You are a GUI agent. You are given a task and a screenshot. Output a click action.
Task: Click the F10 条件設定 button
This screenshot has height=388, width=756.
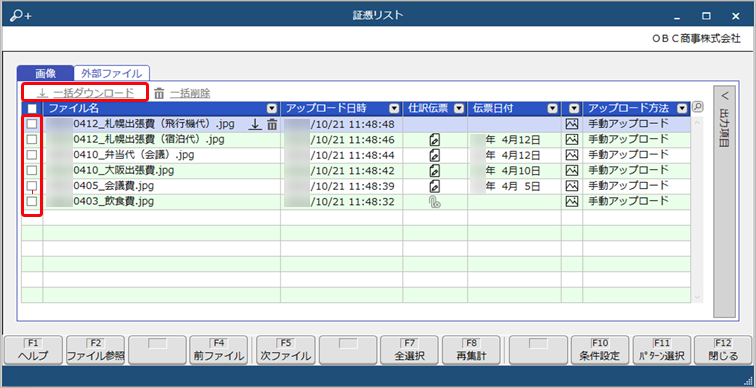(x=600, y=350)
